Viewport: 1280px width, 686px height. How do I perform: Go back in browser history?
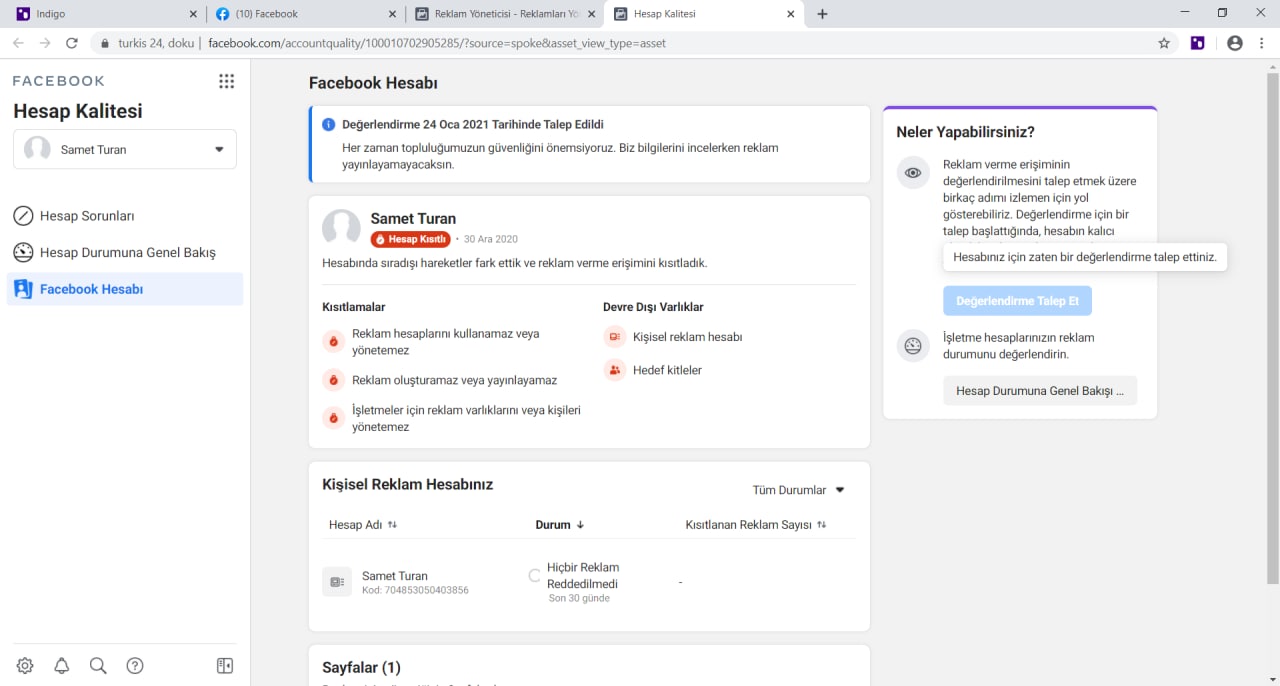point(18,43)
